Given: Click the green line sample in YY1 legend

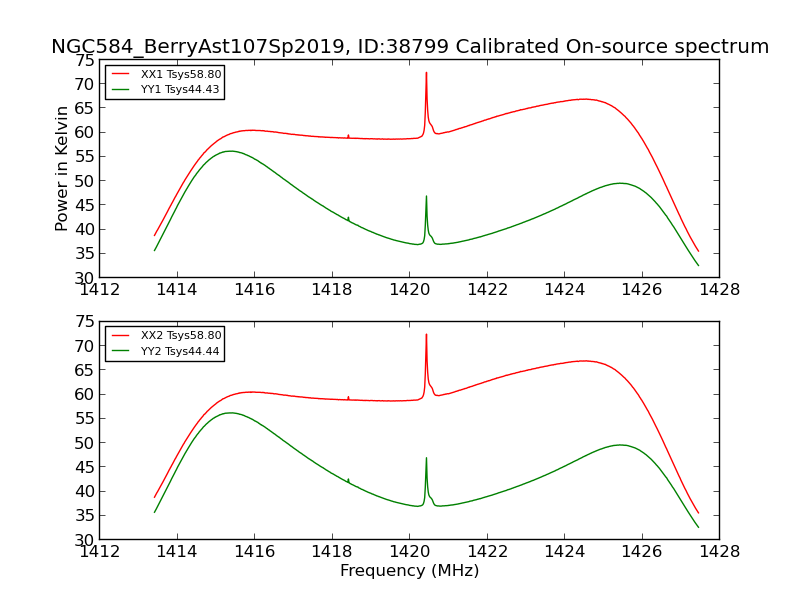Looking at the screenshot, I should [120, 89].
